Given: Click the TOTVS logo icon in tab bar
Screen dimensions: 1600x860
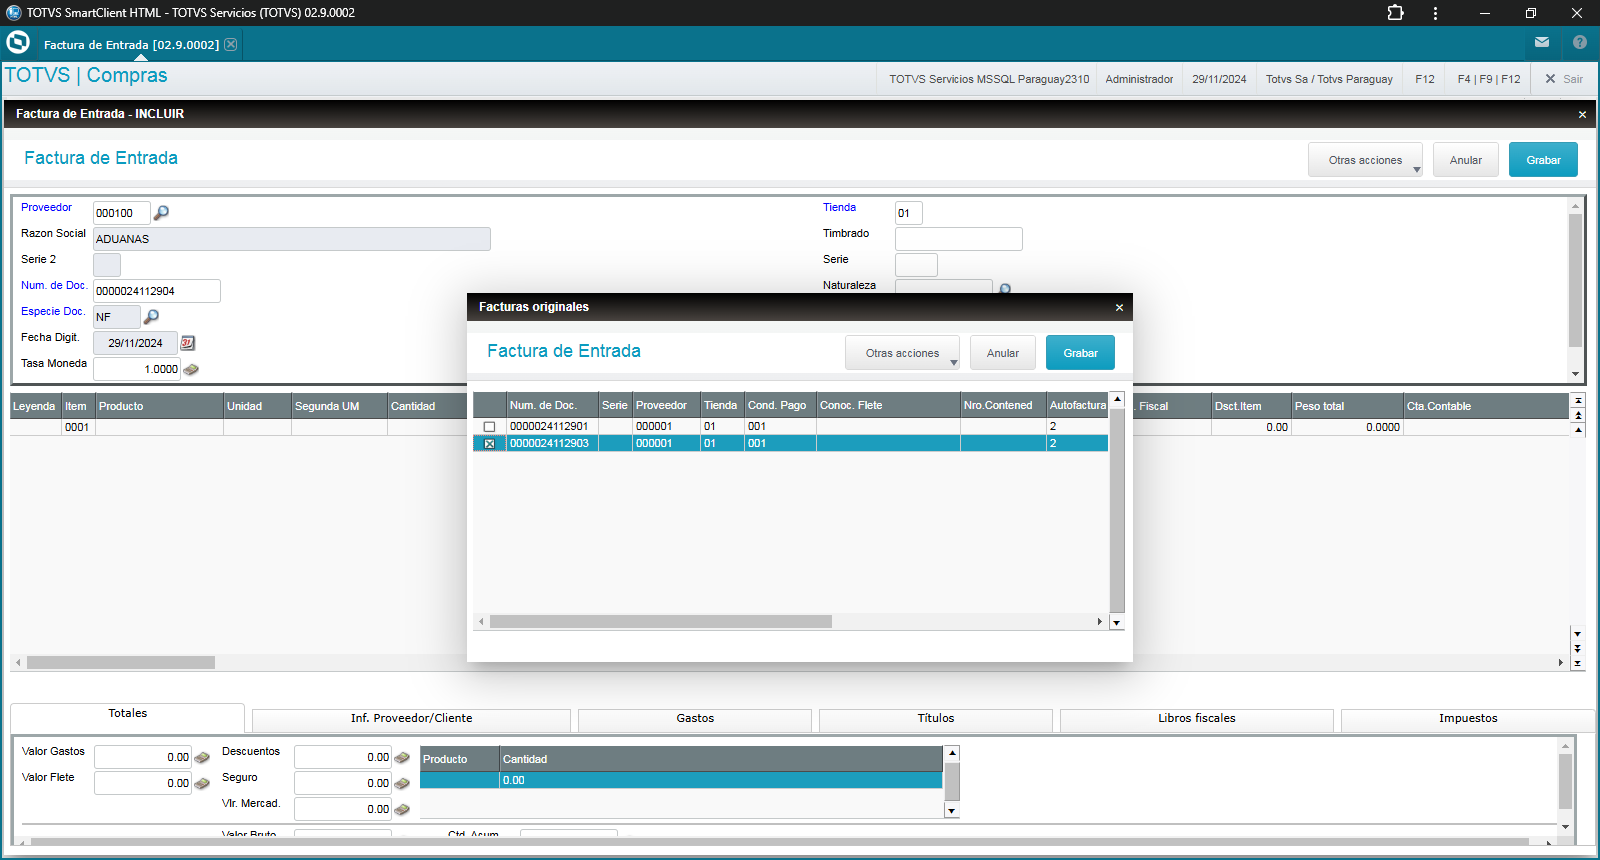Looking at the screenshot, I should click(18, 42).
